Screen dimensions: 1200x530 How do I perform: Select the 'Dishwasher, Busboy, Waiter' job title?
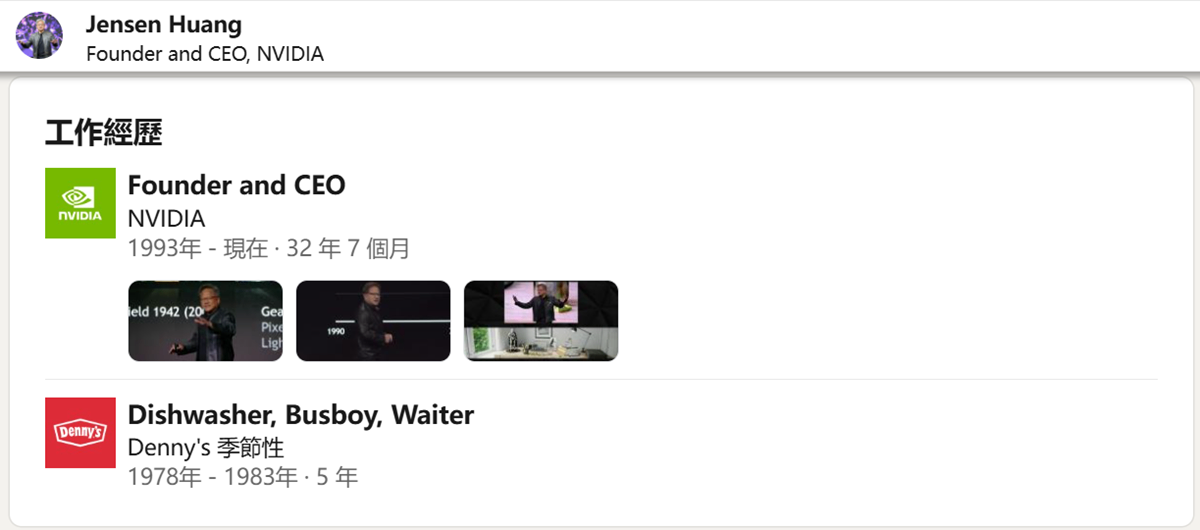301,414
